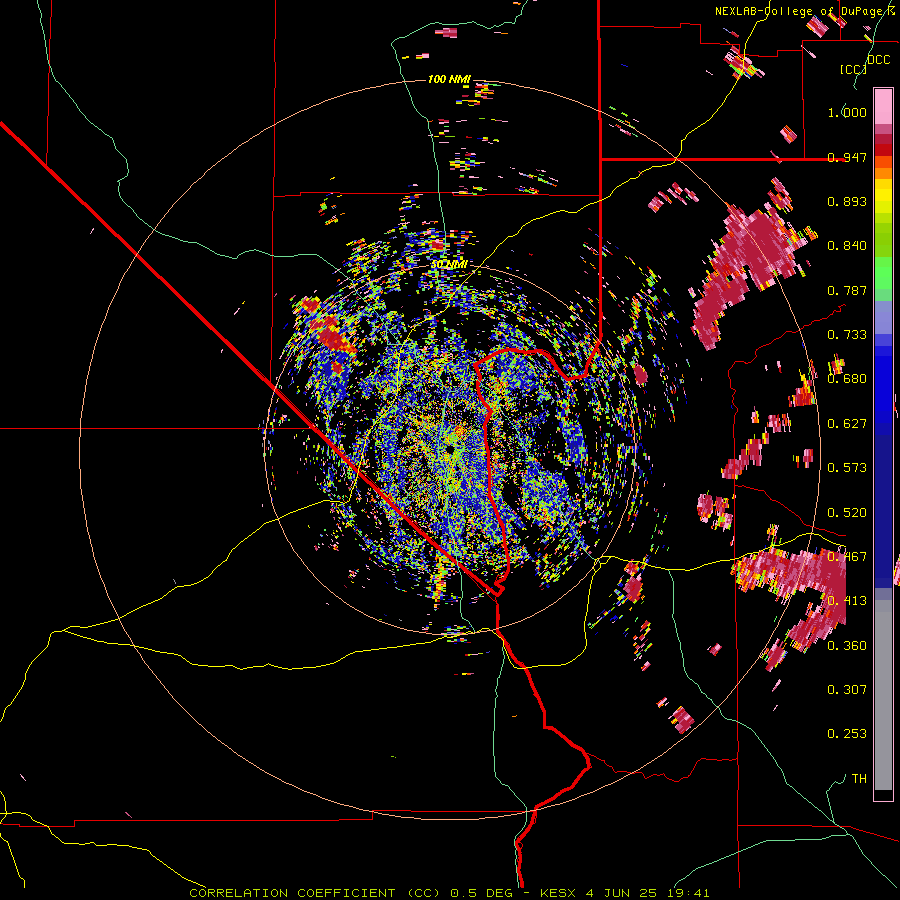Click the 0.520 scale value label
900x900 pixels.
coord(847,513)
